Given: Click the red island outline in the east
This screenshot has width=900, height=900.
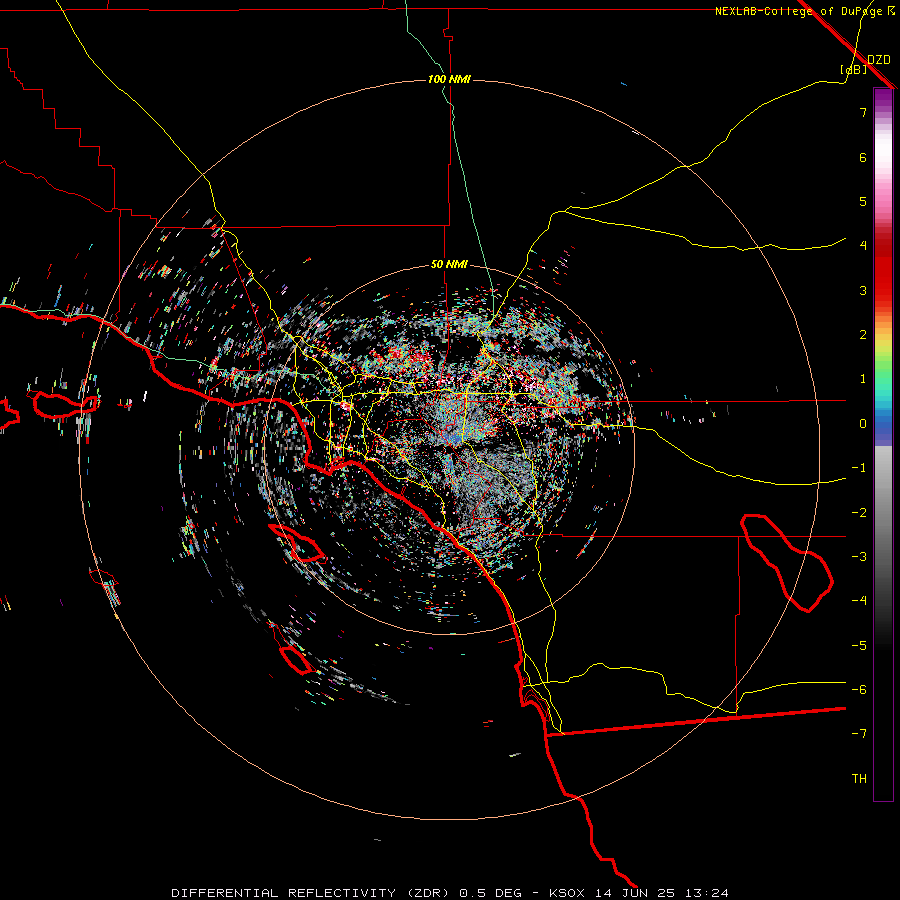Looking at the screenshot, I should pos(786,562).
